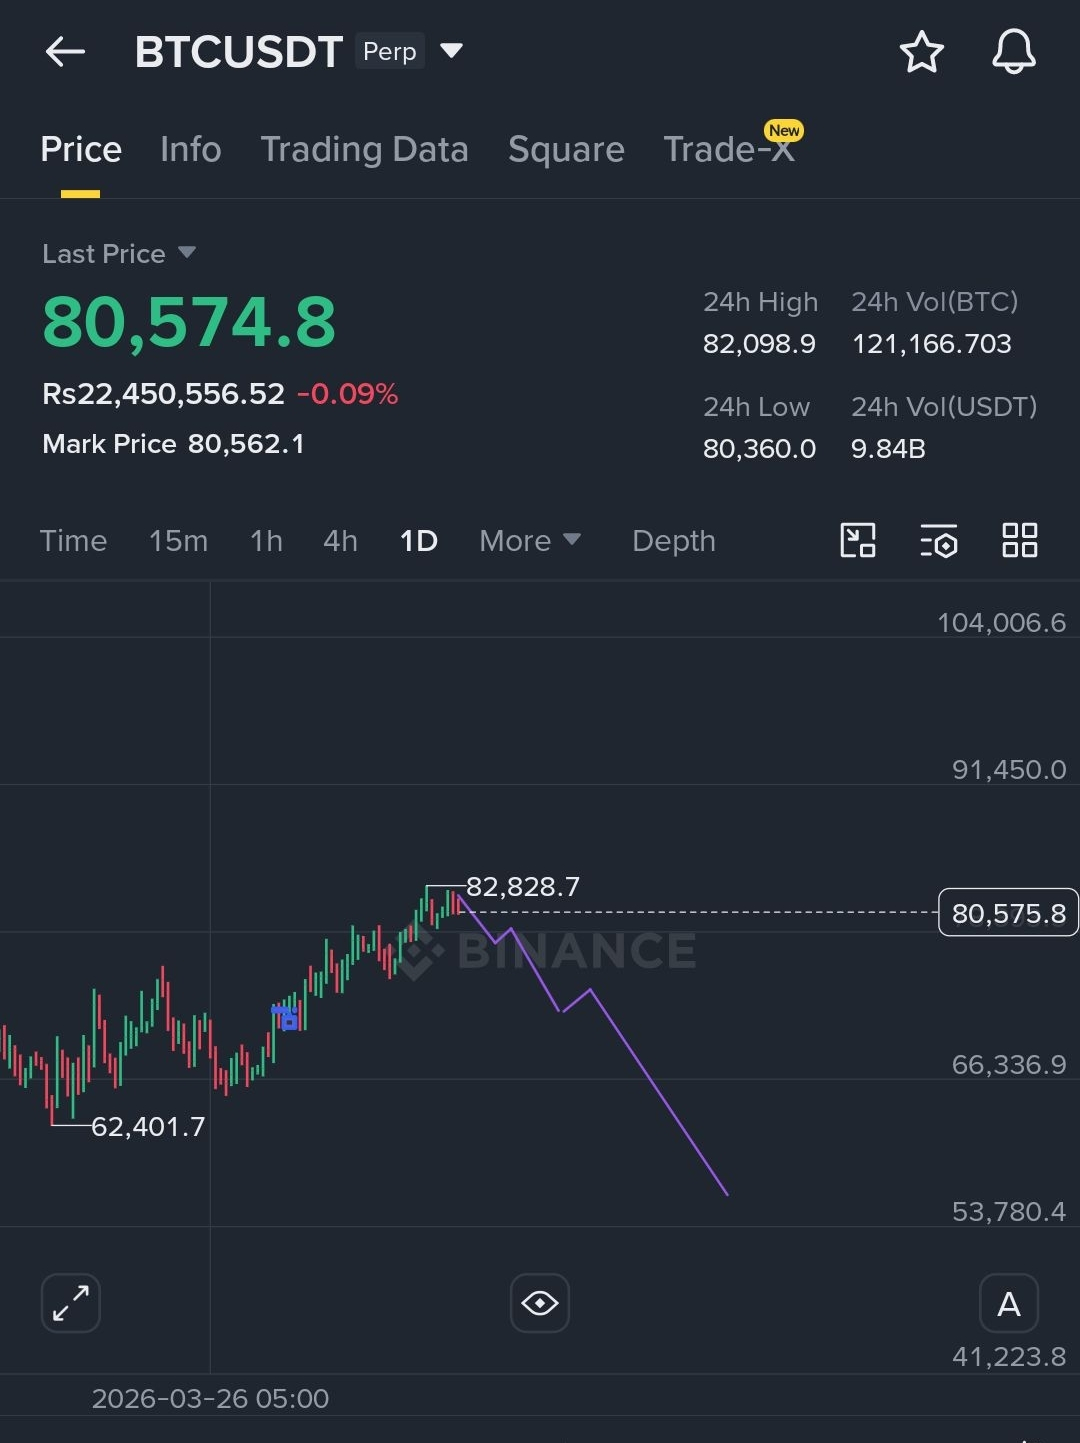Screen dimensions: 1080x1443
Task: Open the Trade-X tab
Action: 729,149
